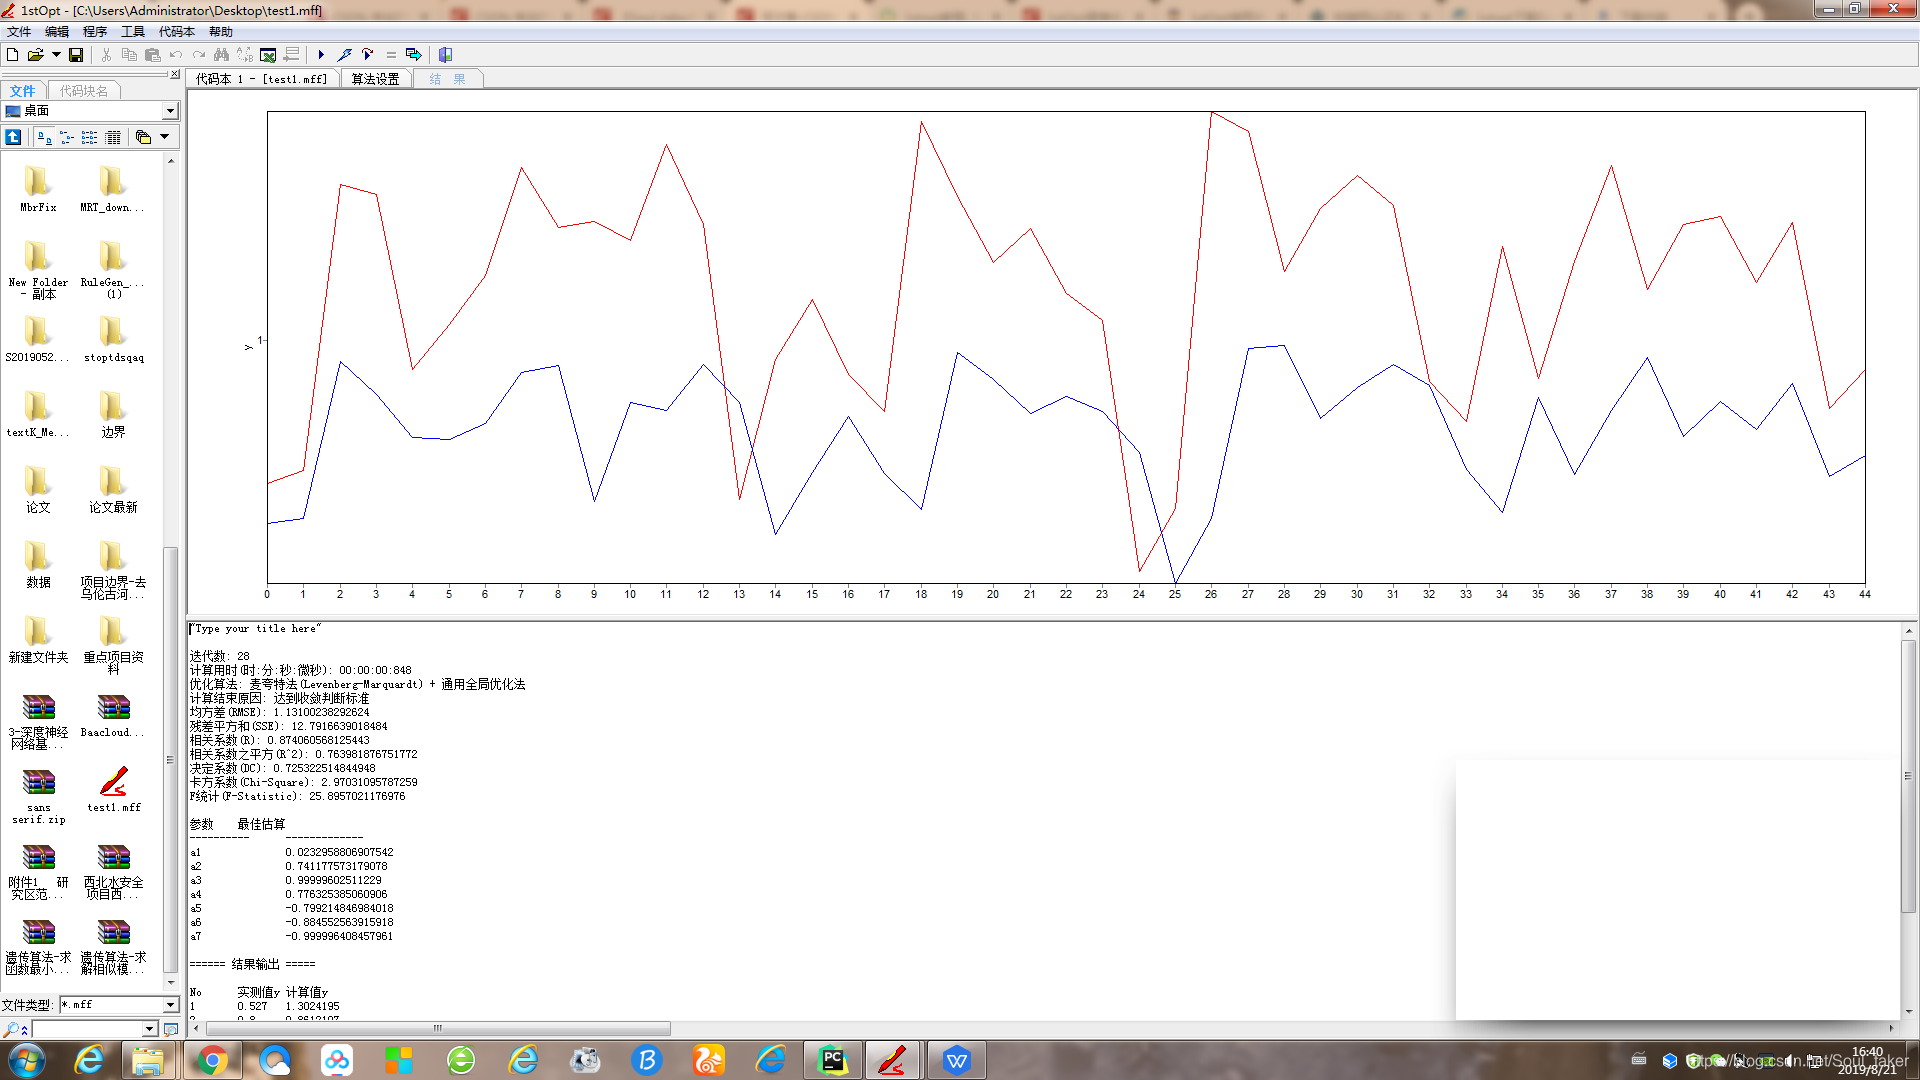This screenshot has width=1920, height=1080.
Task: Switch to the 算法设置 tab
Action: click(x=375, y=79)
